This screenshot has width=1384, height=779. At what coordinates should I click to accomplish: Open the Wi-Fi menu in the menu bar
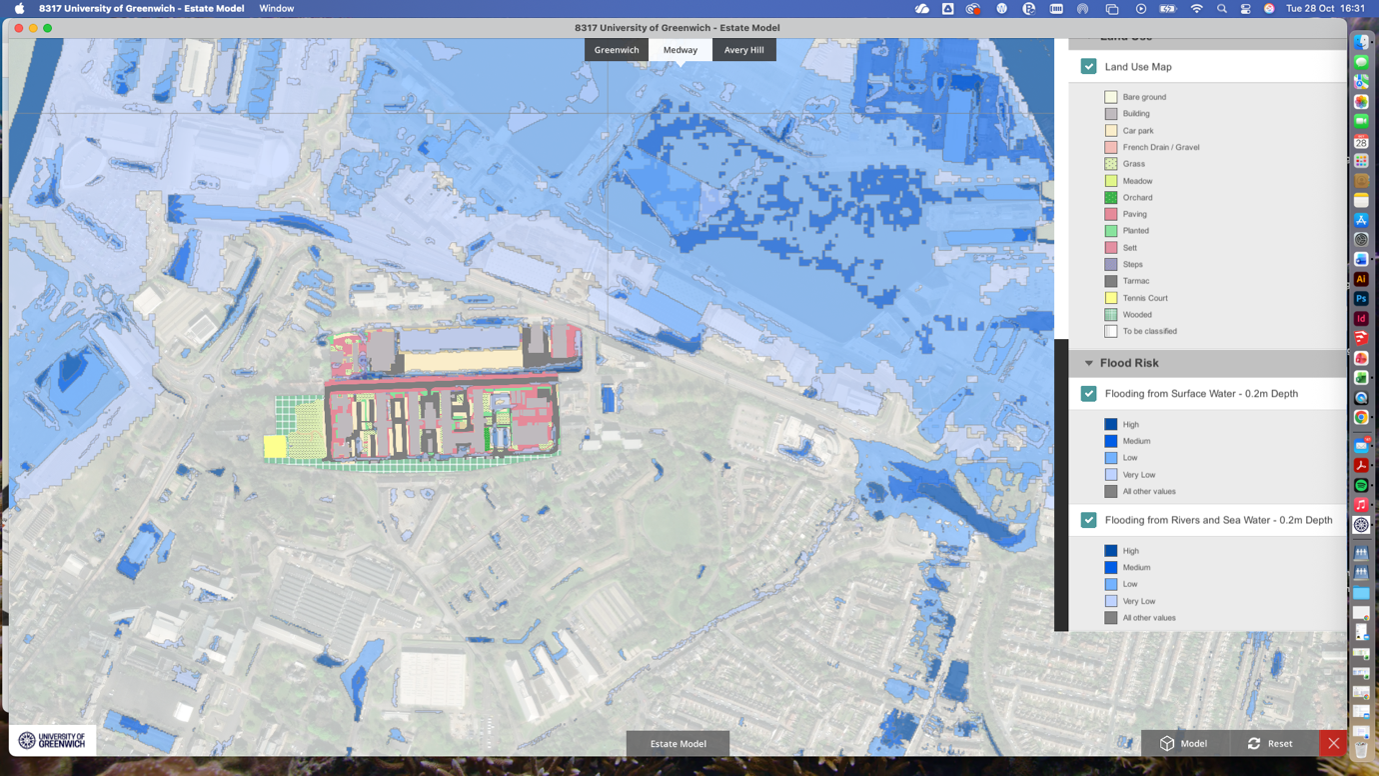pyautogui.click(x=1197, y=8)
